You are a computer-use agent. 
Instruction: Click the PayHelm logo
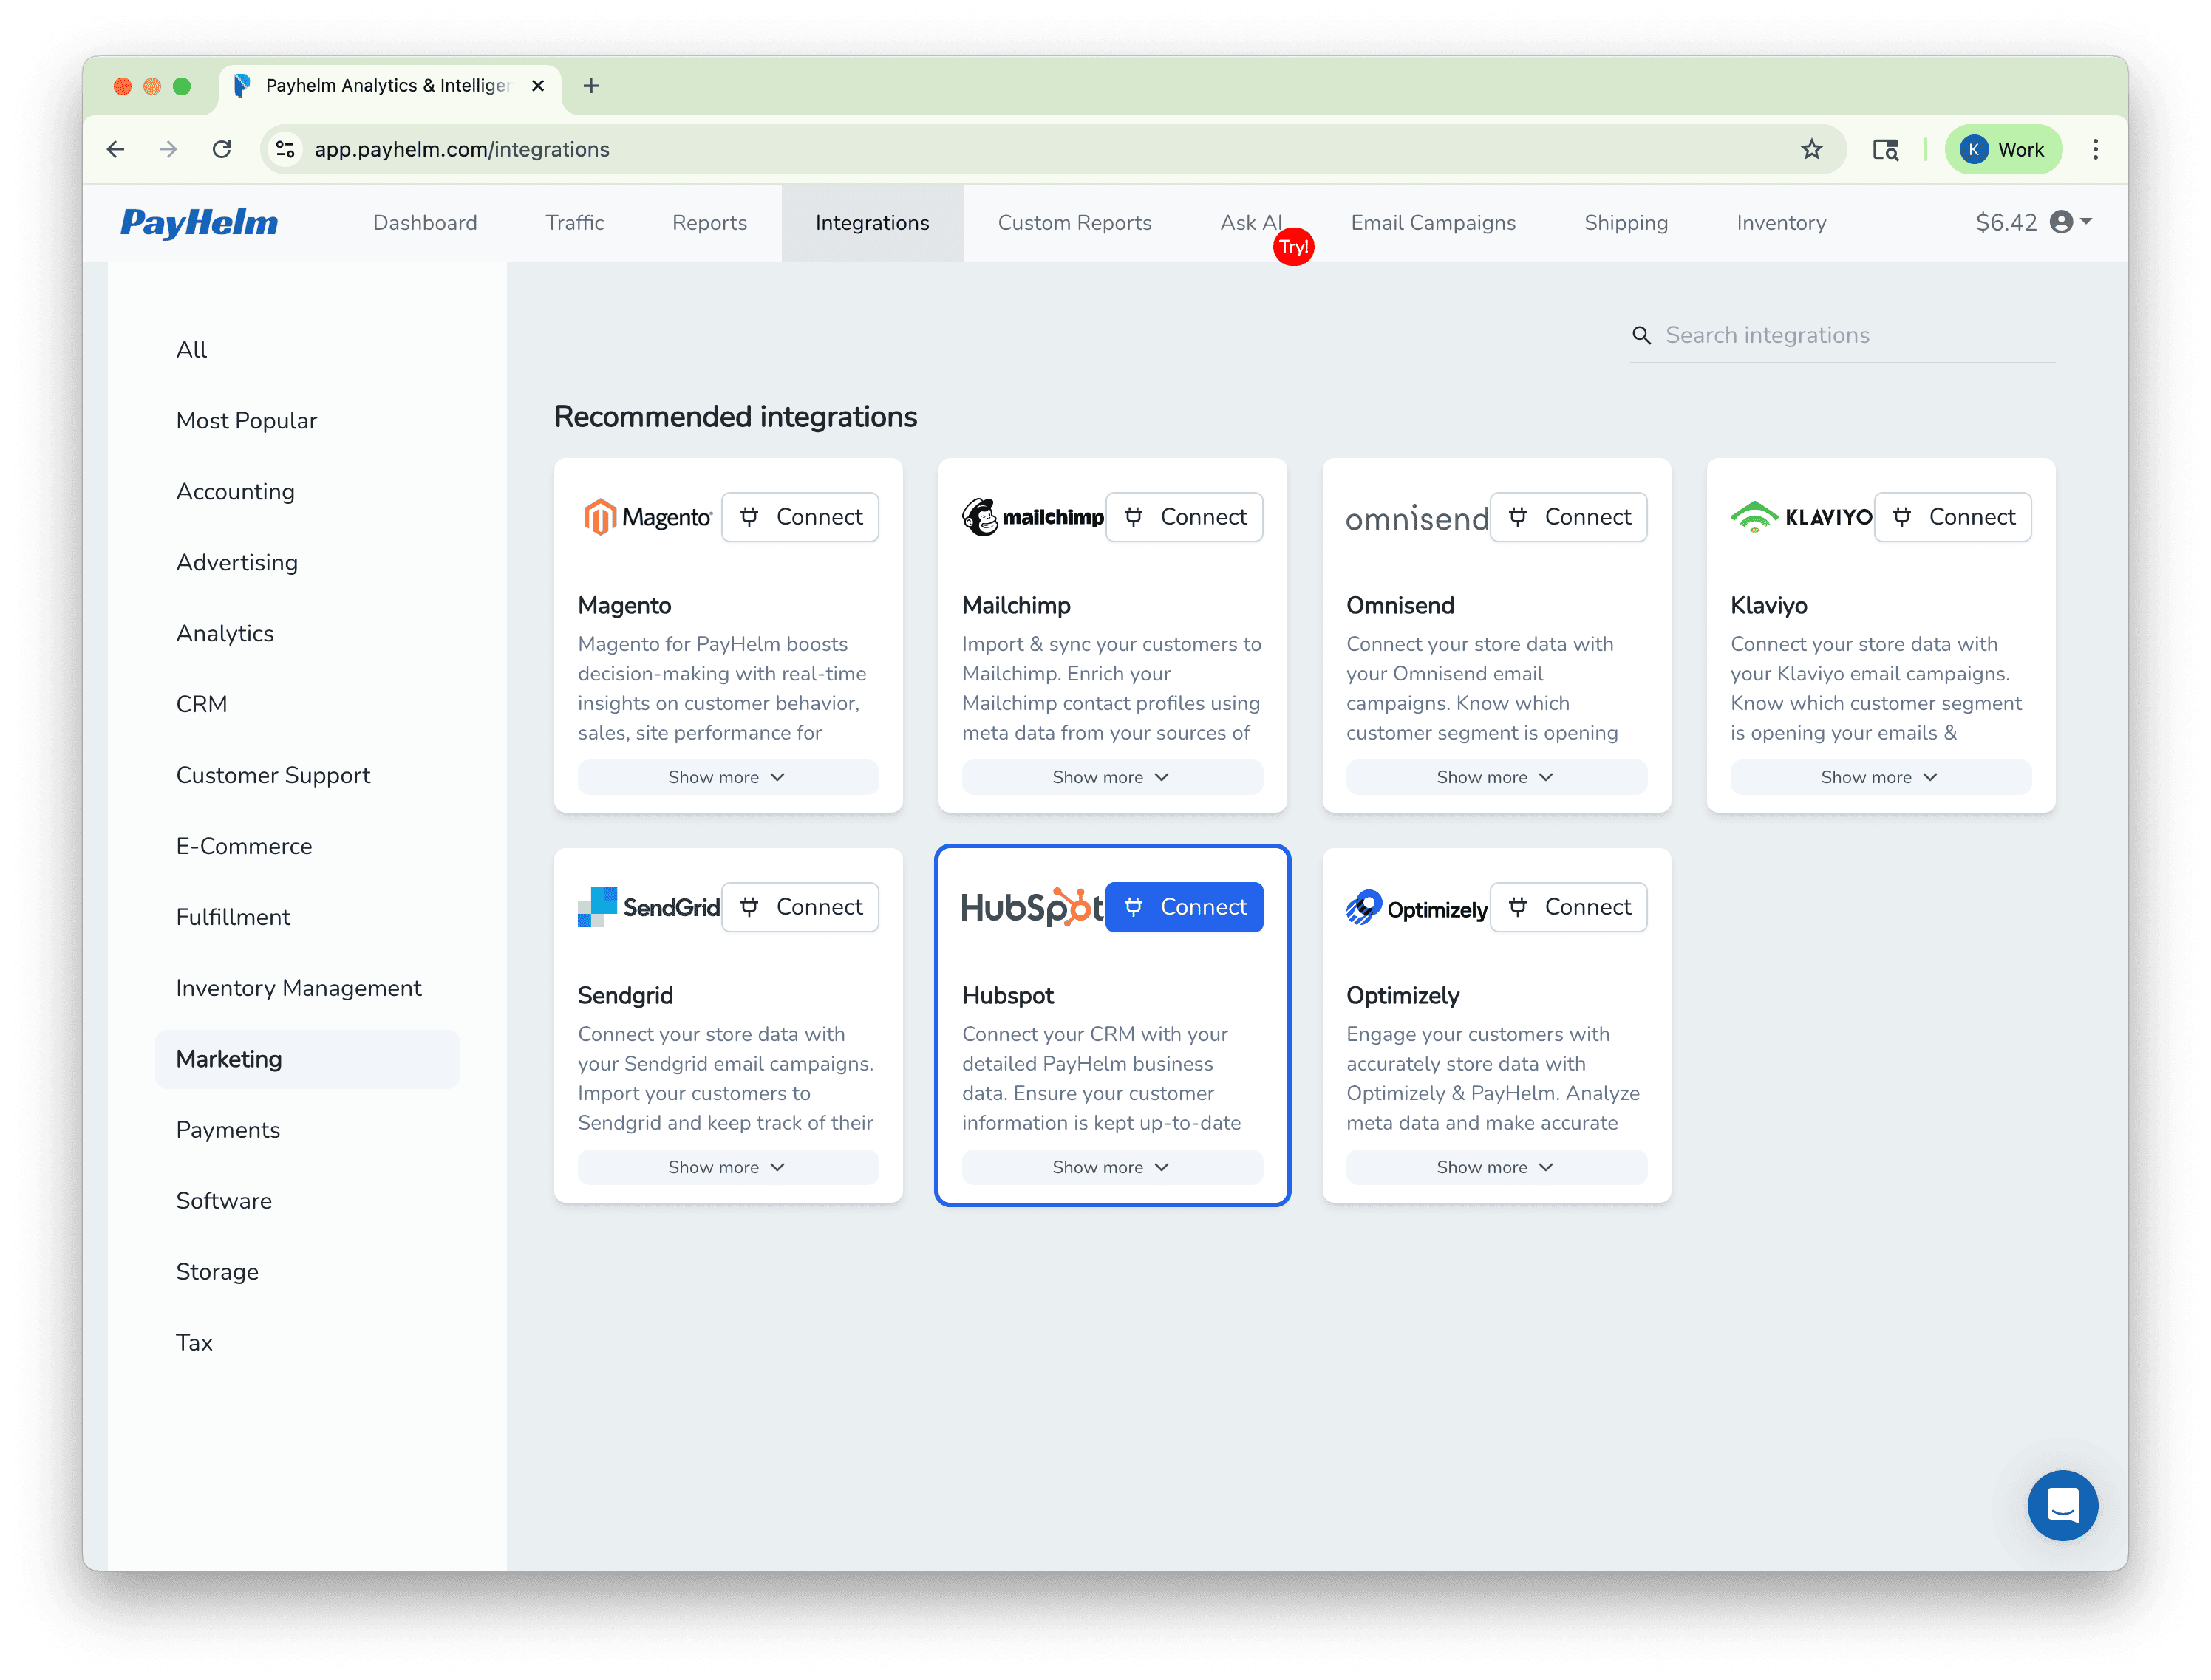(198, 222)
